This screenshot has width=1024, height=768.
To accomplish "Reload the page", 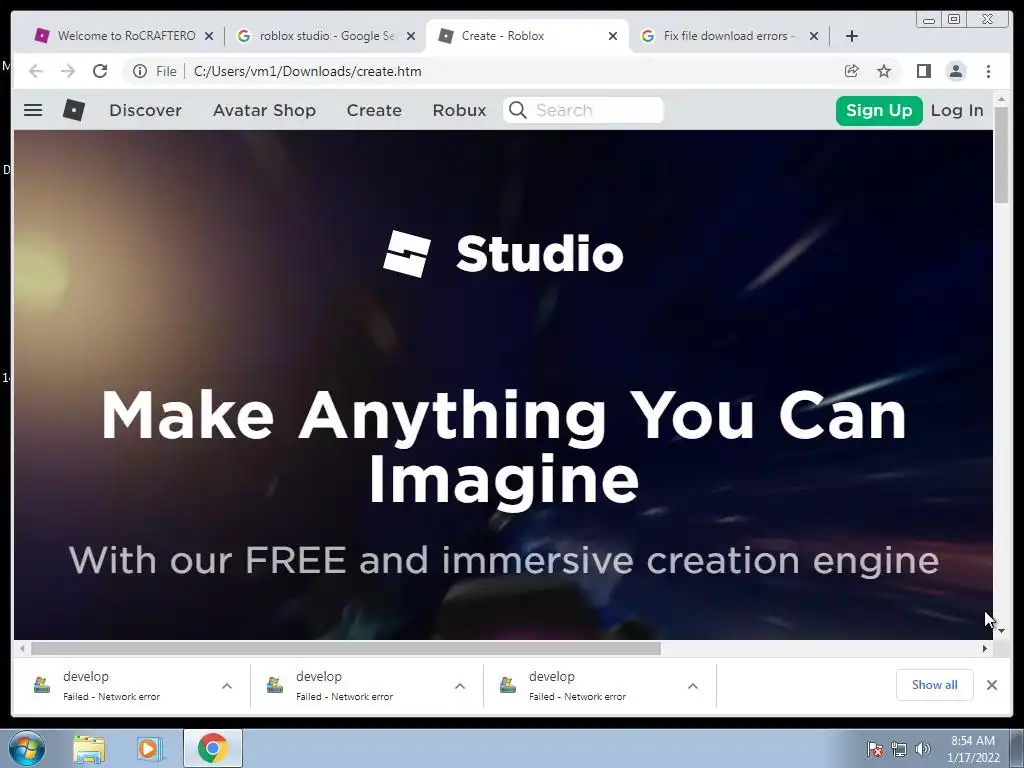I will click(x=100, y=71).
